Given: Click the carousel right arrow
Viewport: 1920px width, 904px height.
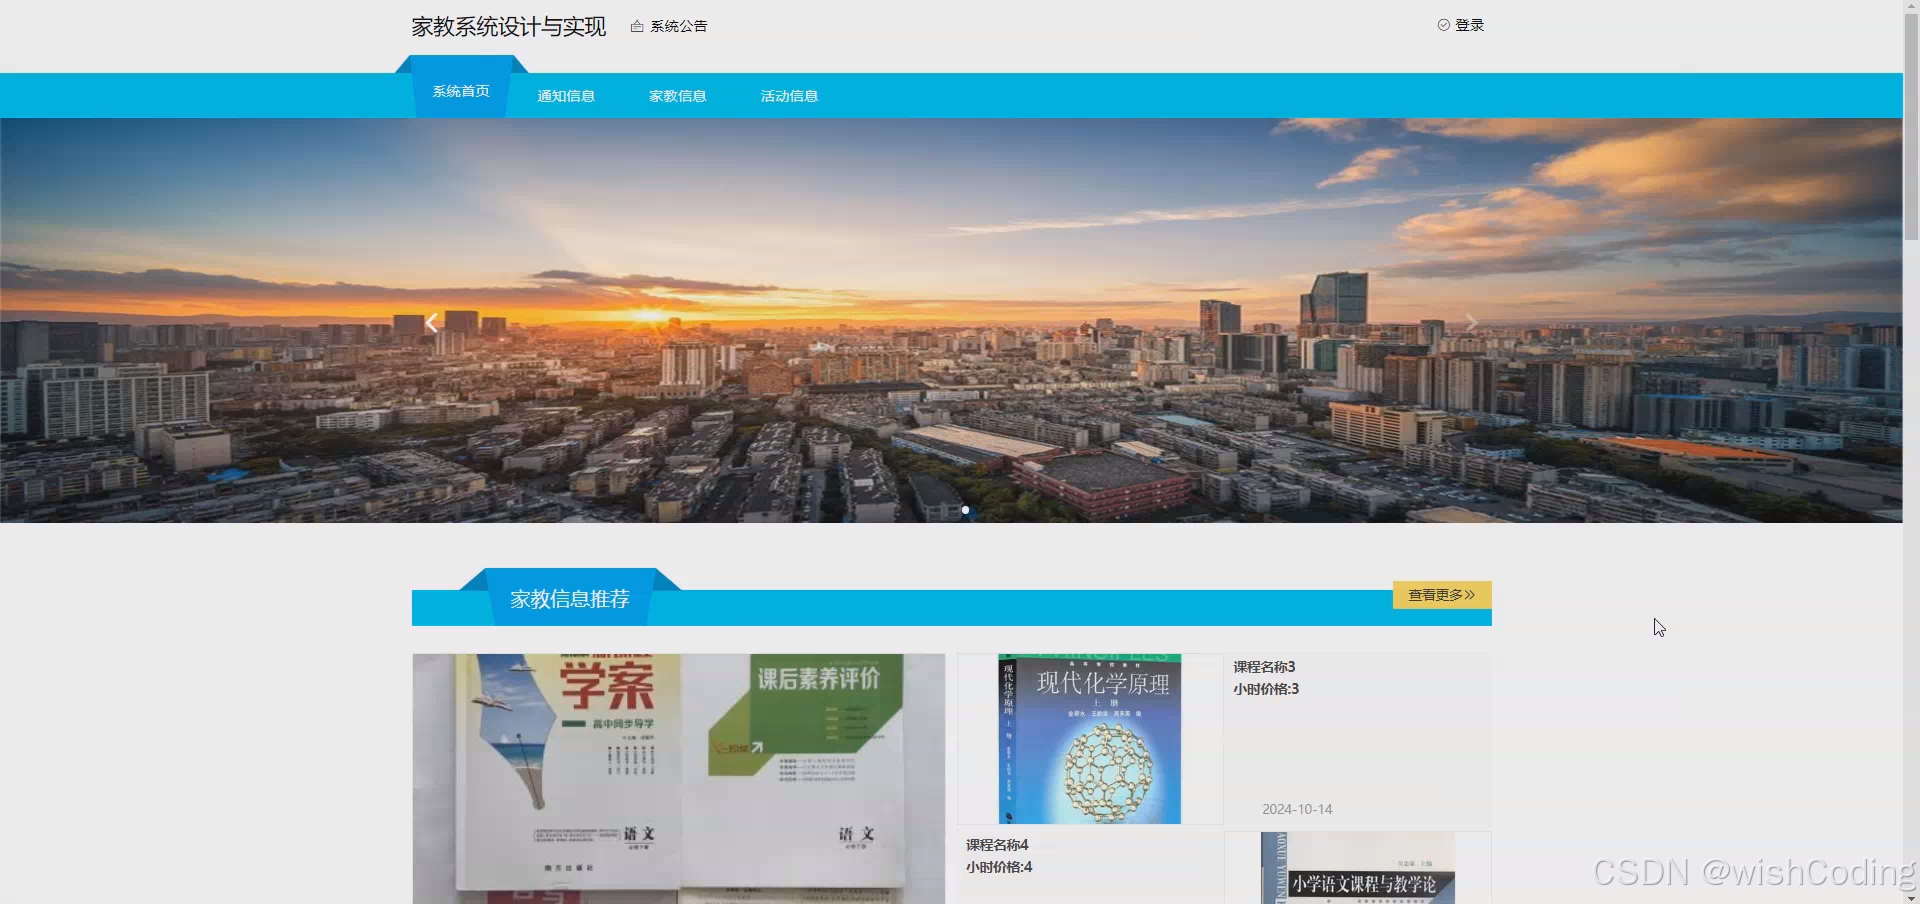Looking at the screenshot, I should point(1471,322).
